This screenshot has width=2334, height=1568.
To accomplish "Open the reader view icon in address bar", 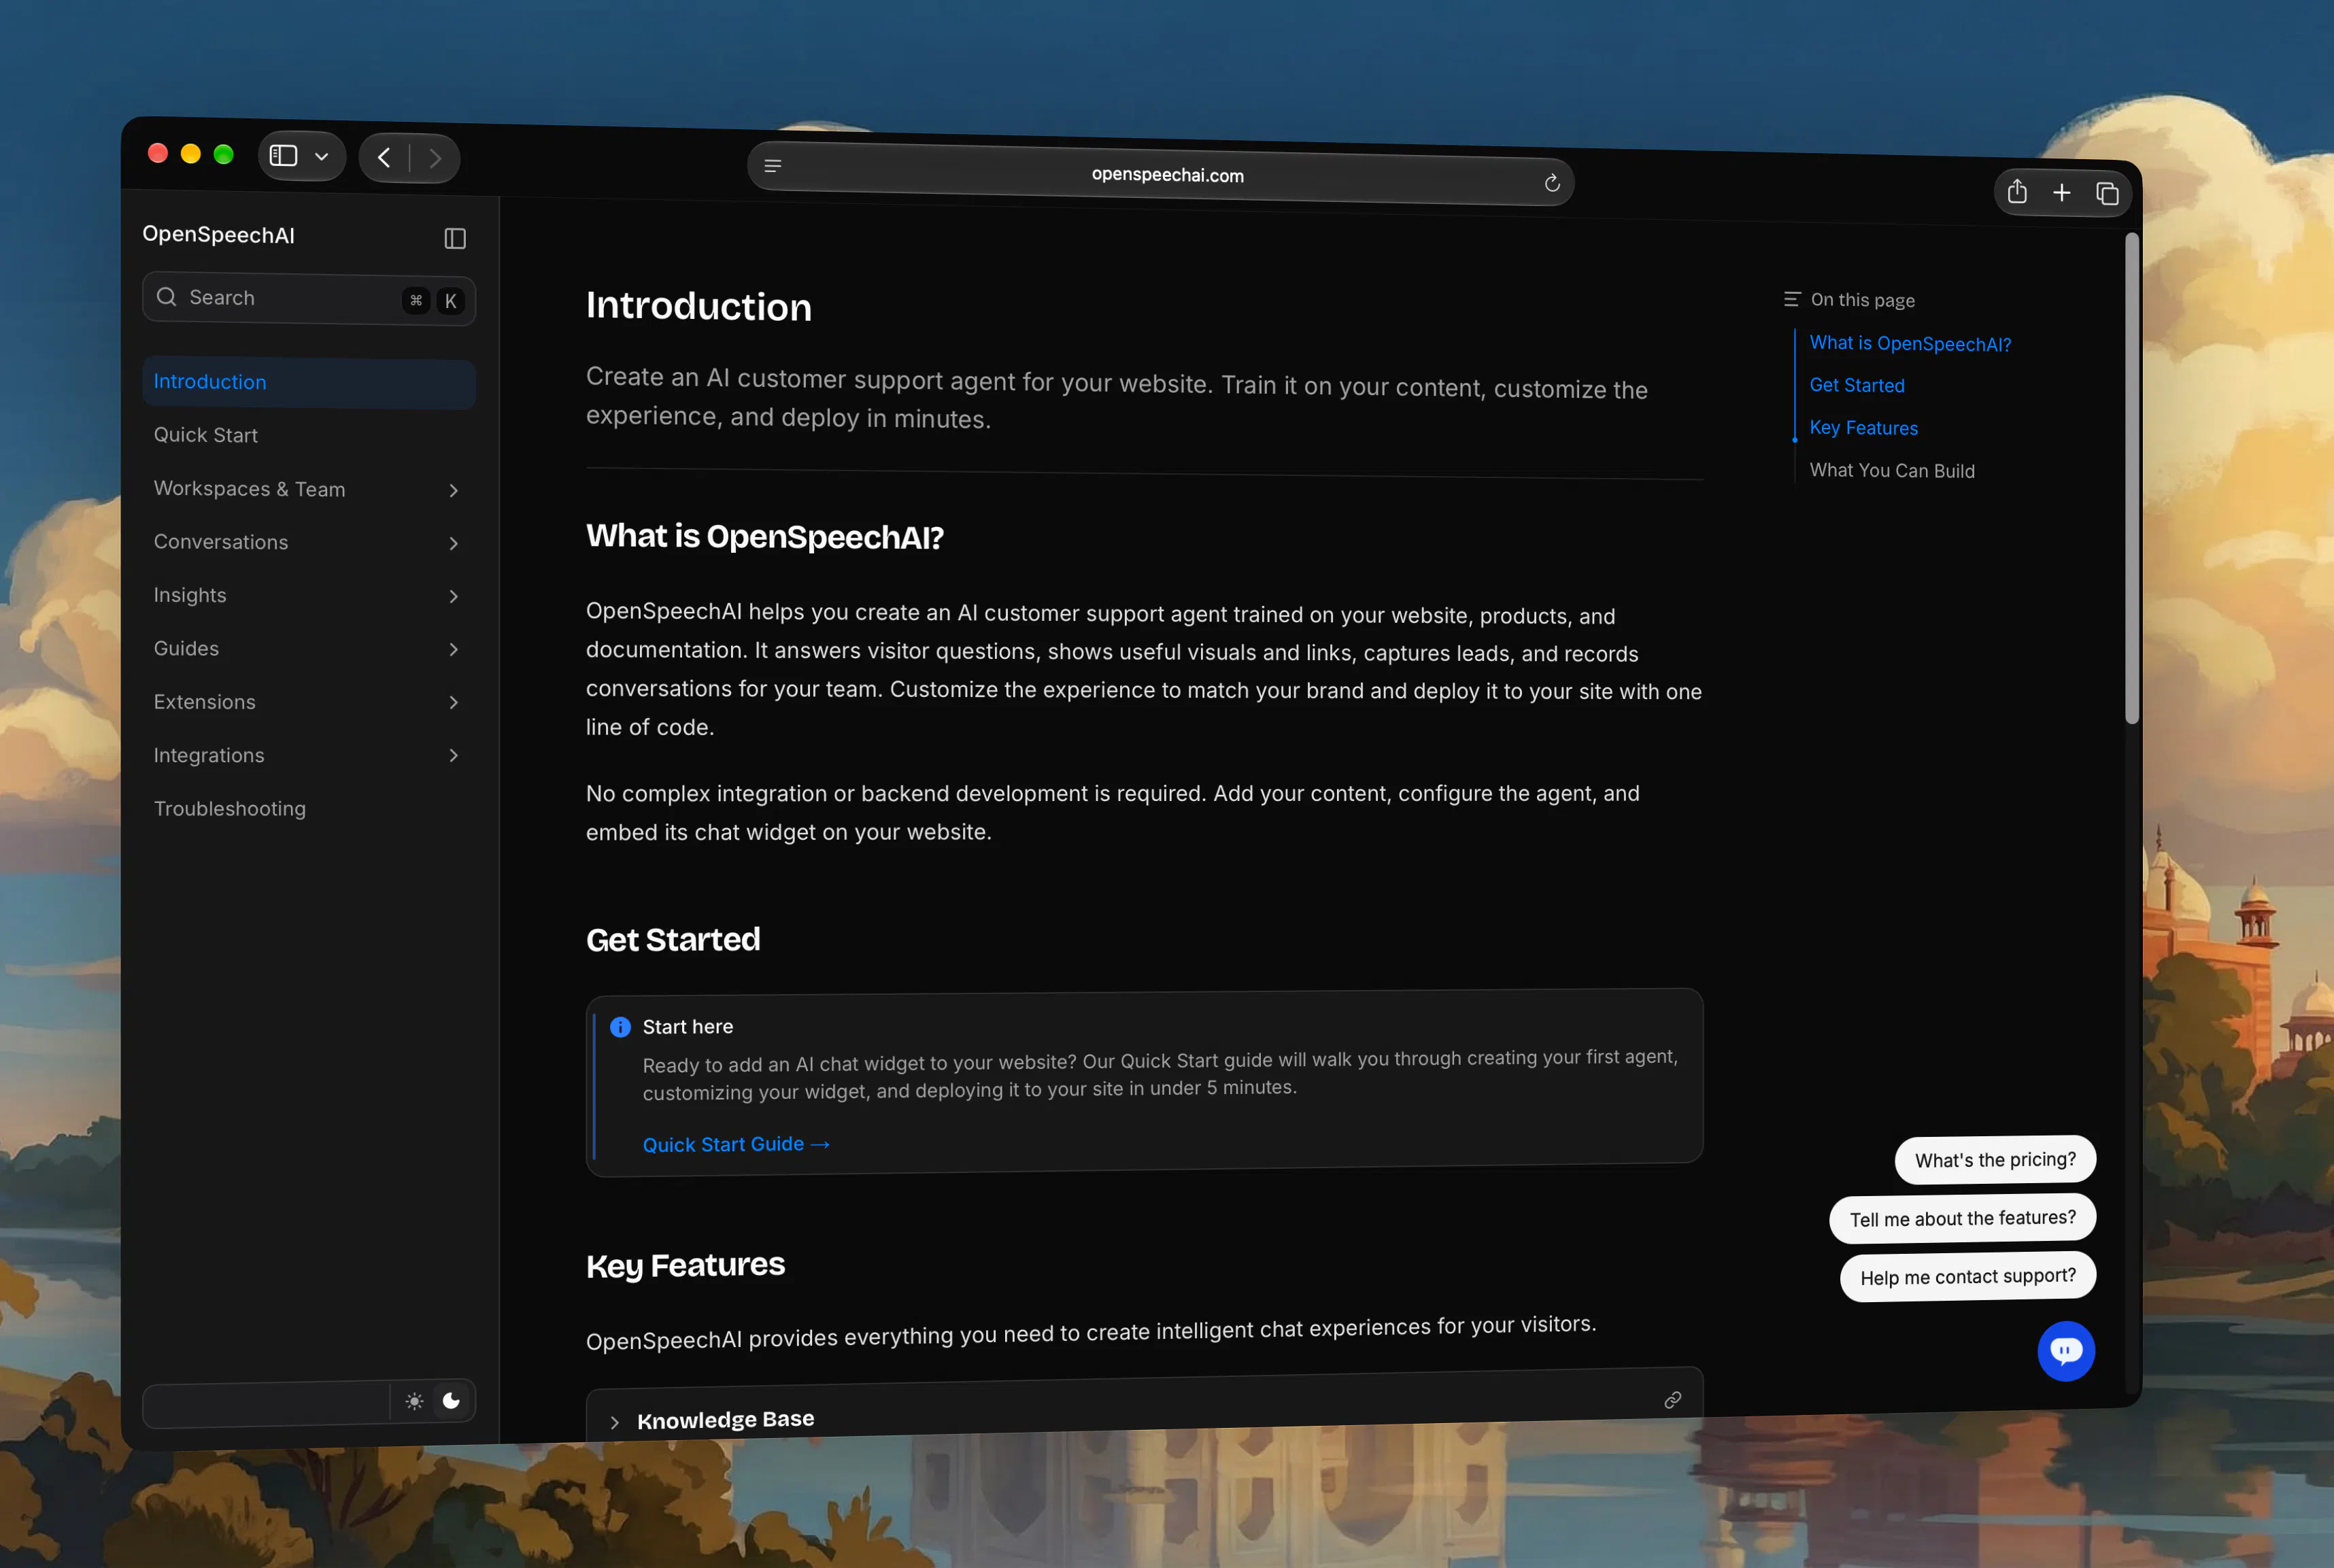I will (x=773, y=166).
